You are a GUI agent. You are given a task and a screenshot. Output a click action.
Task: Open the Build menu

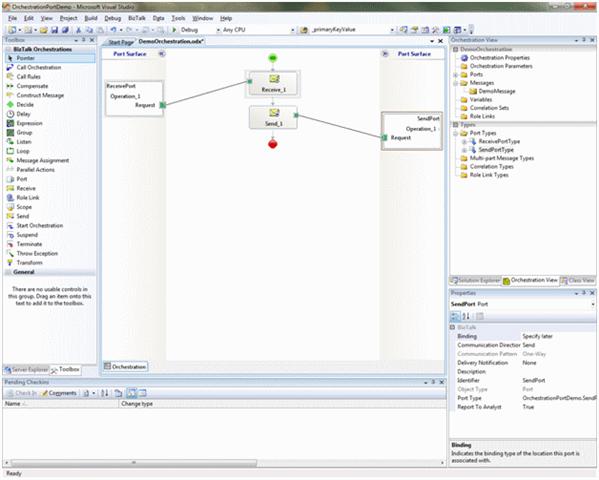pyautogui.click(x=91, y=18)
